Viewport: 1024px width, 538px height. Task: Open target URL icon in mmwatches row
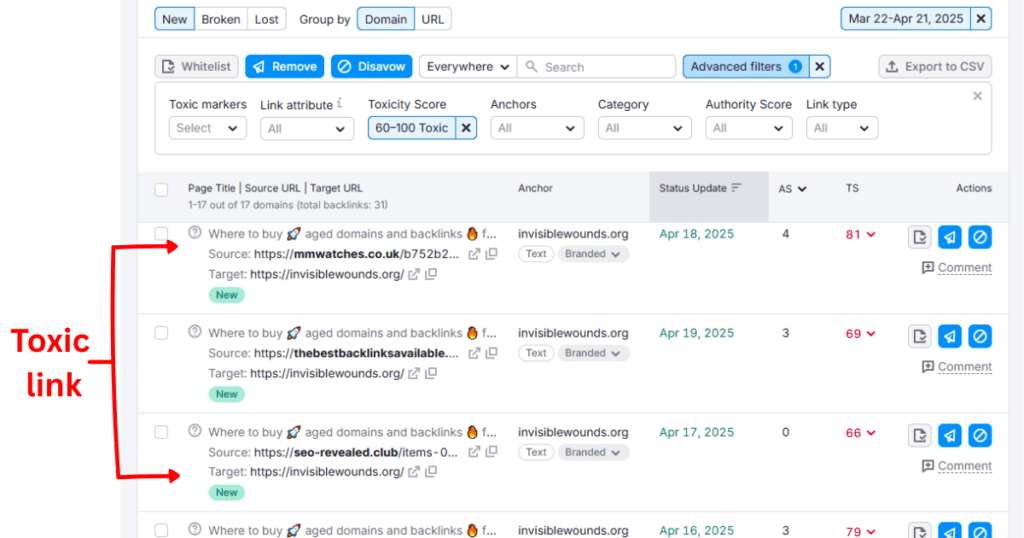[x=414, y=275]
